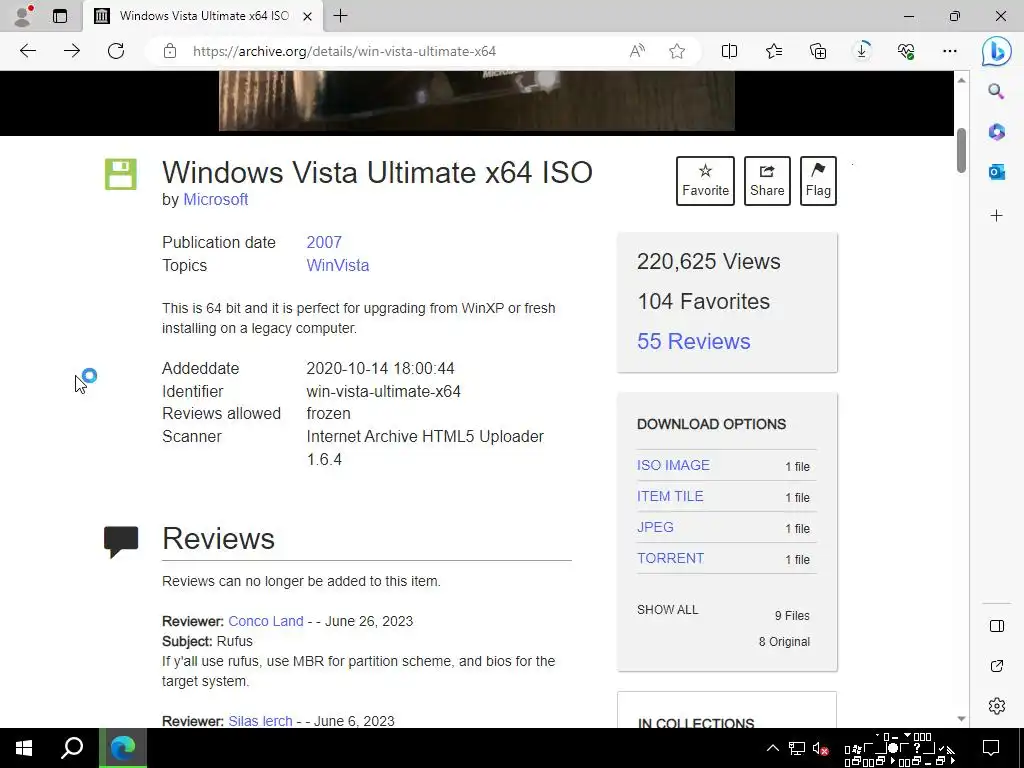The height and width of the screenshot is (768, 1024).
Task: Open a new tab with plus button
Action: (x=340, y=16)
